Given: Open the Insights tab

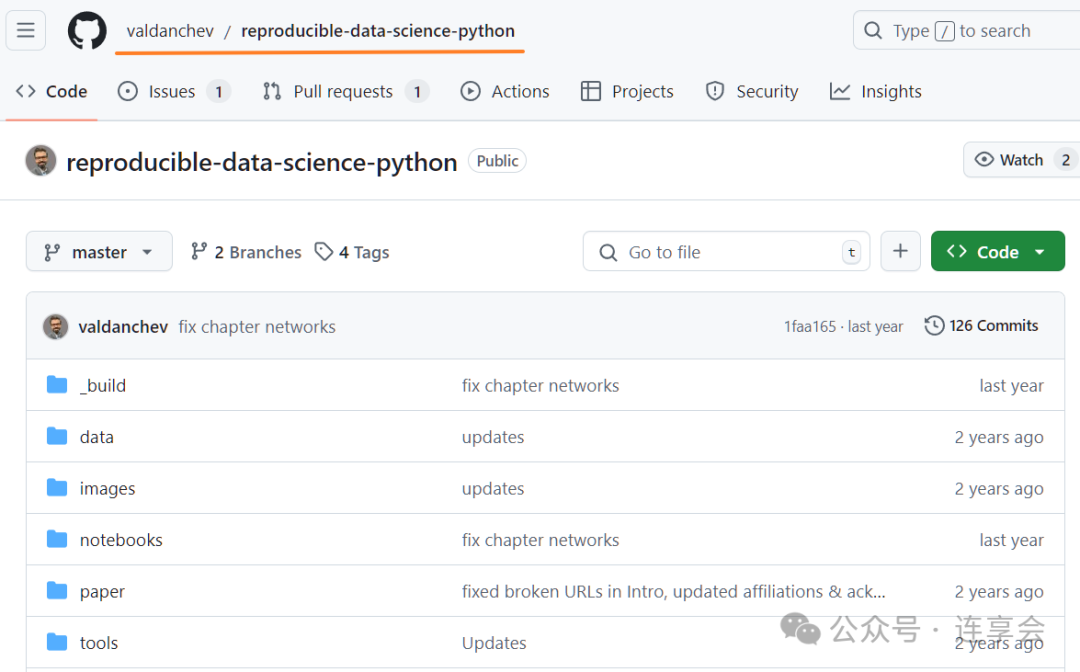Looking at the screenshot, I should 876,92.
